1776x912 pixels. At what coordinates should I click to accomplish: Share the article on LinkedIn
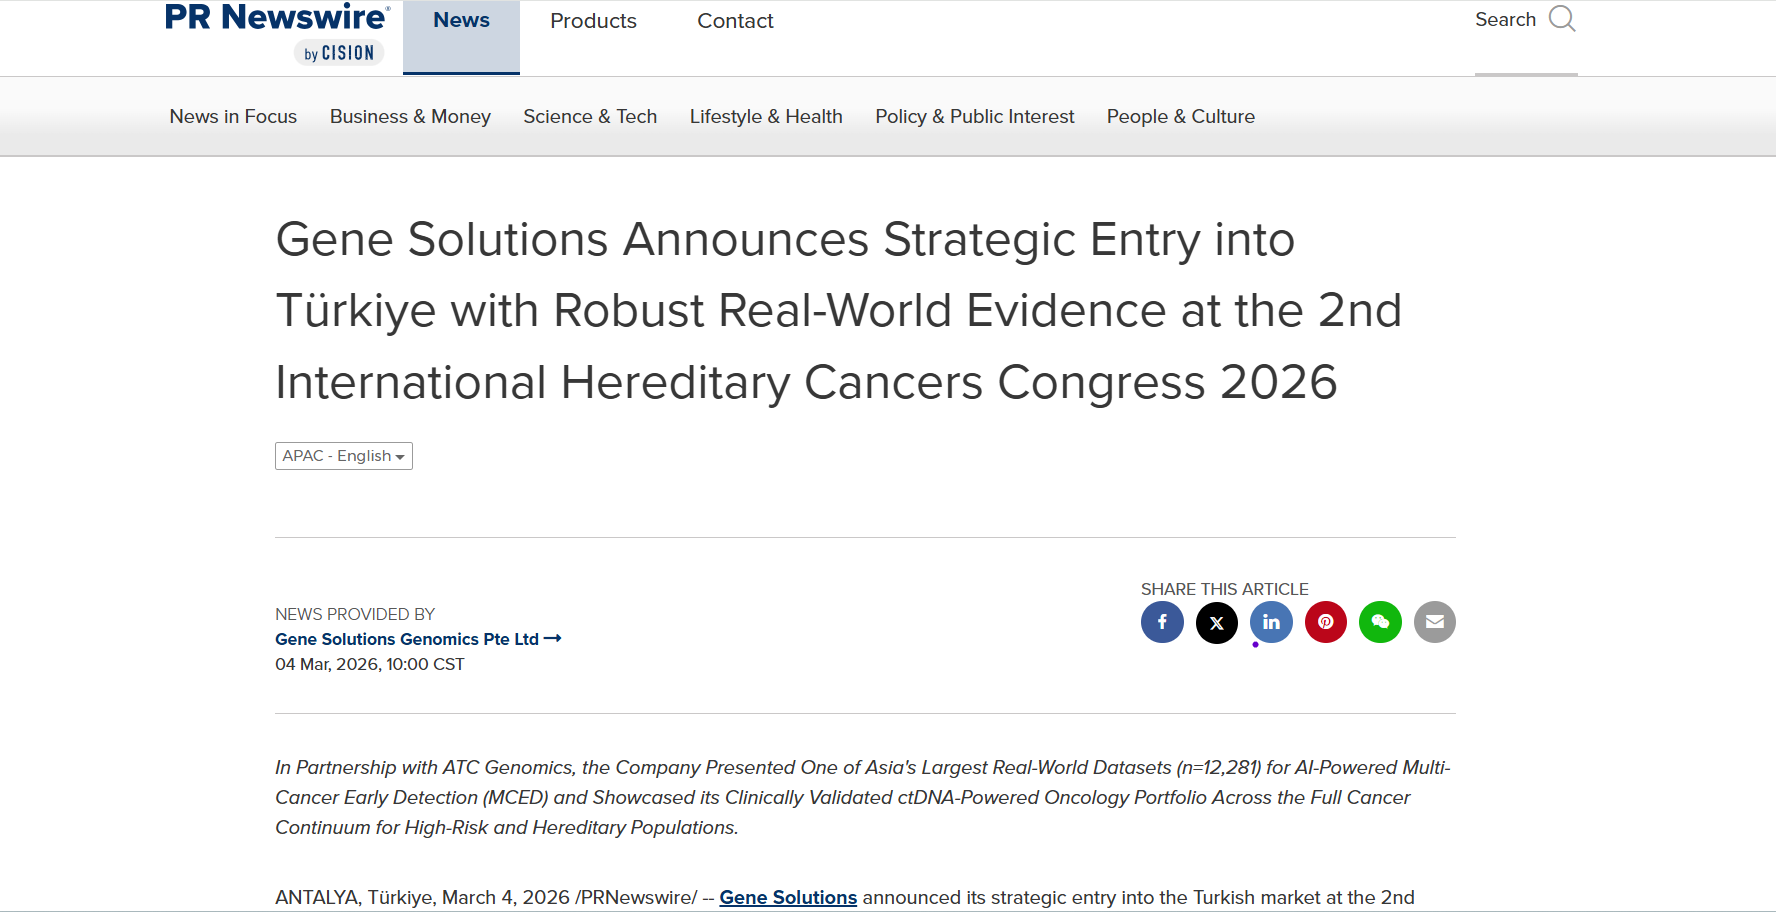tap(1271, 622)
